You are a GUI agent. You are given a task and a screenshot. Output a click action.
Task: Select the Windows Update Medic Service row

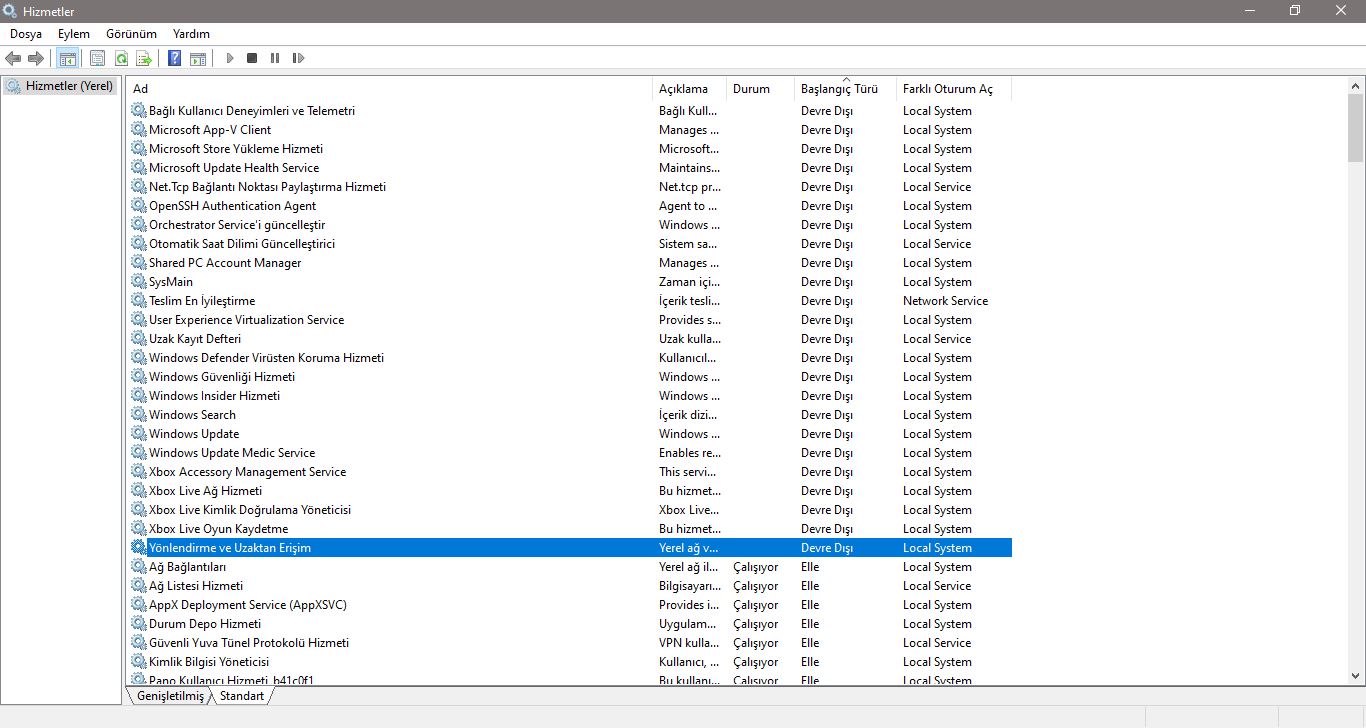[x=570, y=453]
